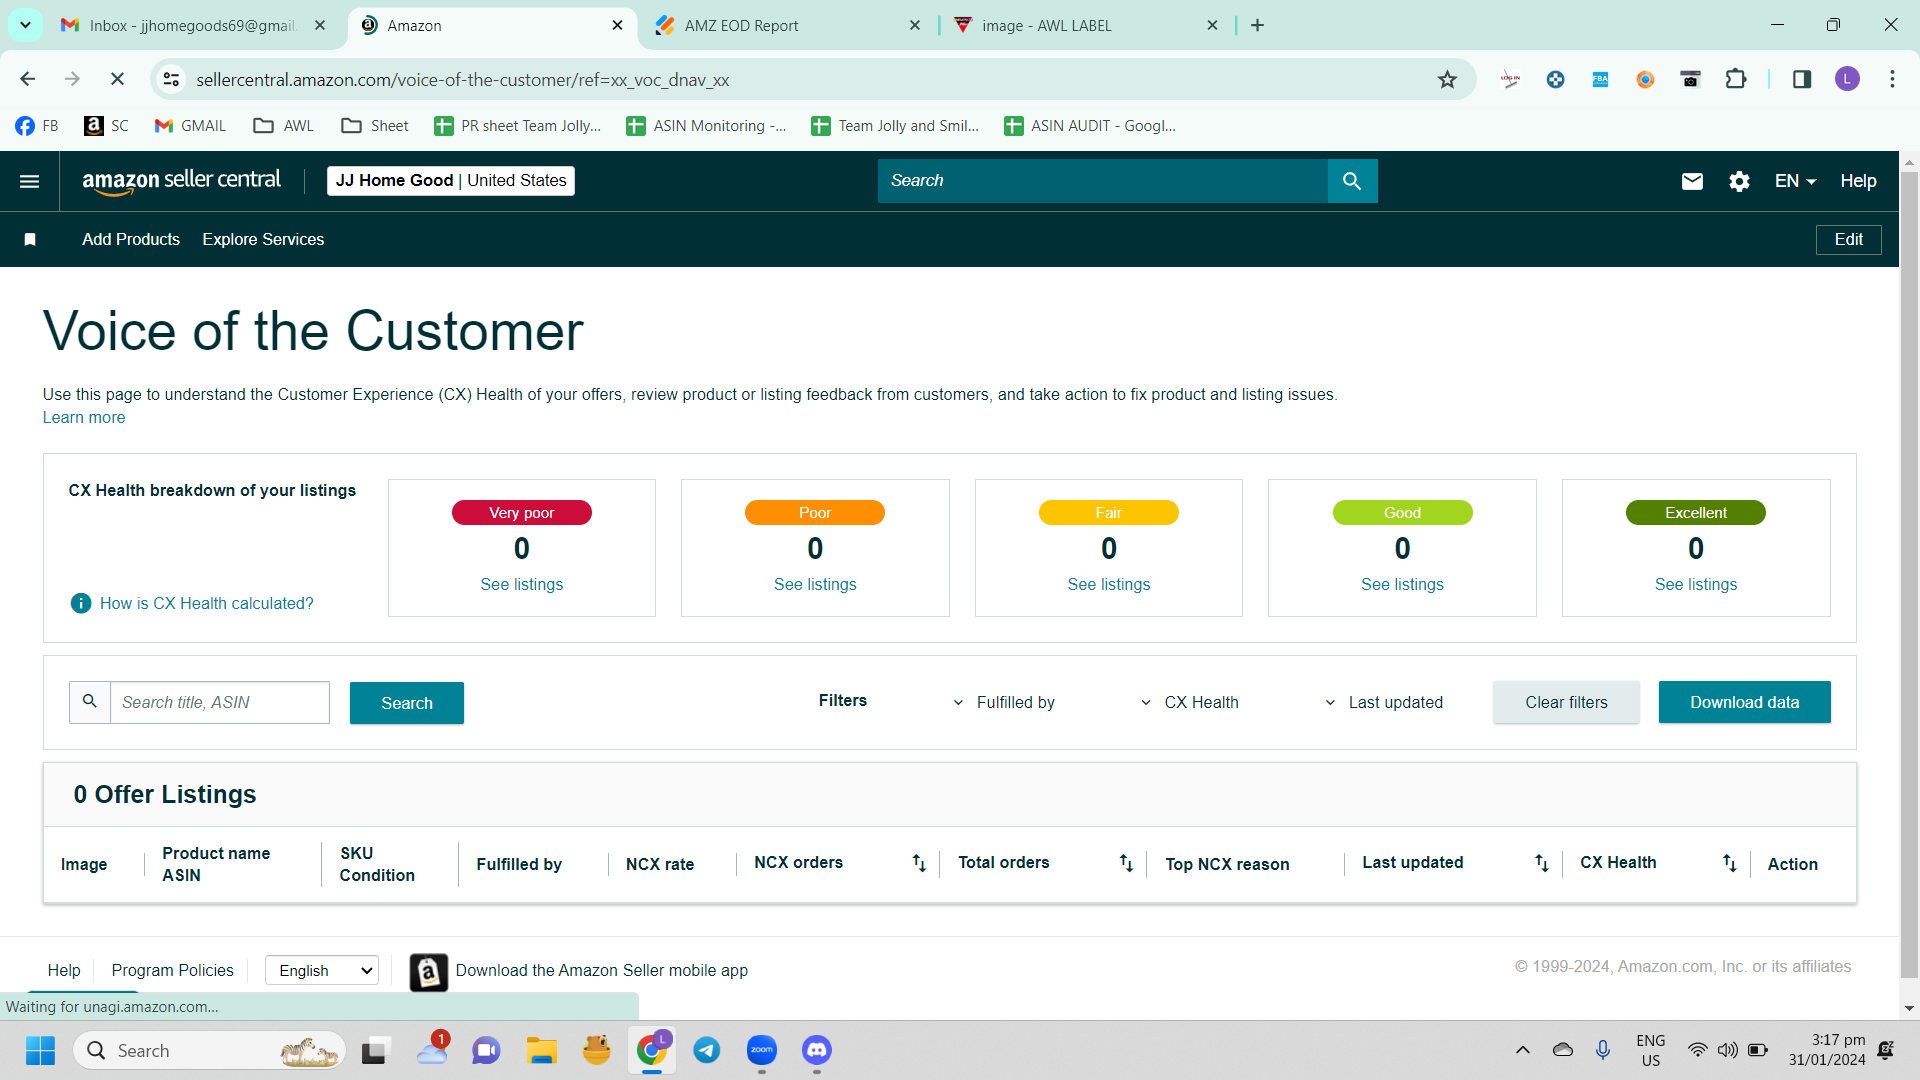
Task: Sort by CX Health column arrows
Action: 1729,863
